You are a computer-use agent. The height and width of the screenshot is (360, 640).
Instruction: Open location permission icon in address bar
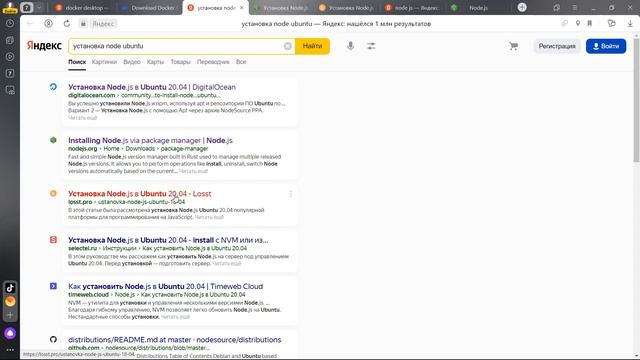(x=578, y=24)
